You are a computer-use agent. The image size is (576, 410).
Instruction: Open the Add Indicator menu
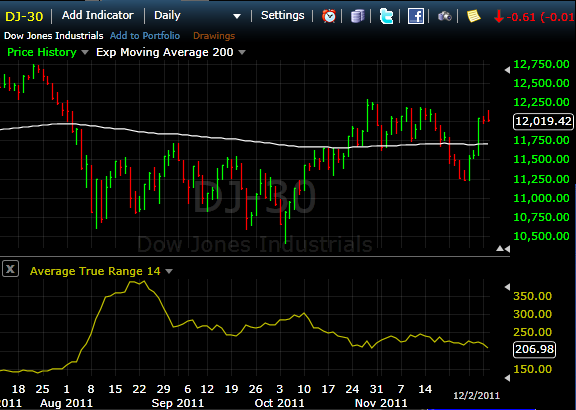click(x=98, y=15)
